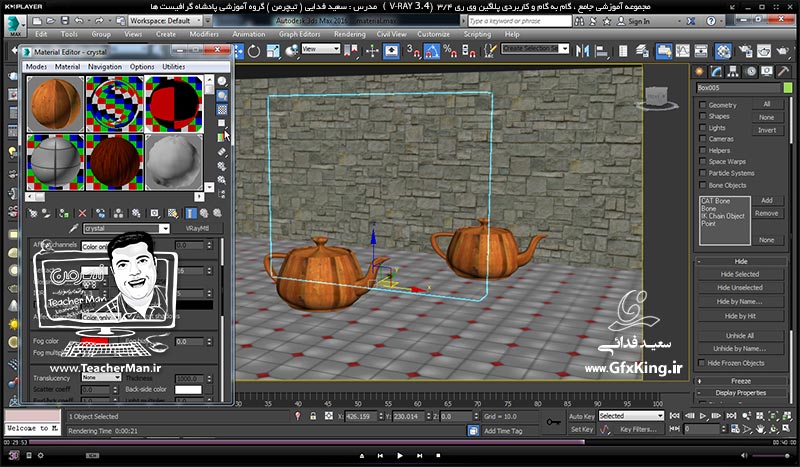Viewport: 800px width, 467px height.
Task: Open the Hierarchy command panel tab
Action: (x=733, y=72)
